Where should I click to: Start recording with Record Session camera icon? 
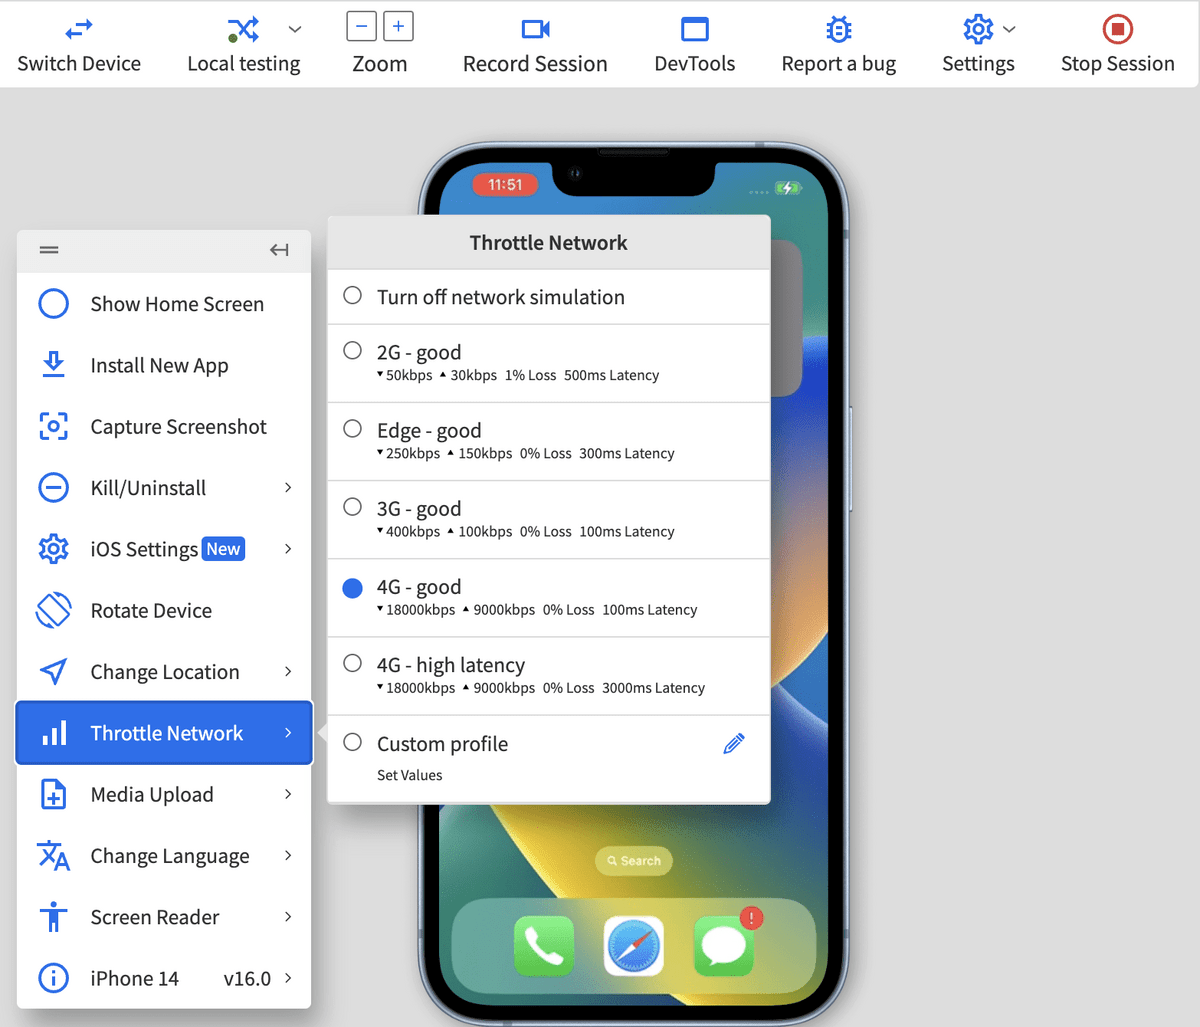536,29
